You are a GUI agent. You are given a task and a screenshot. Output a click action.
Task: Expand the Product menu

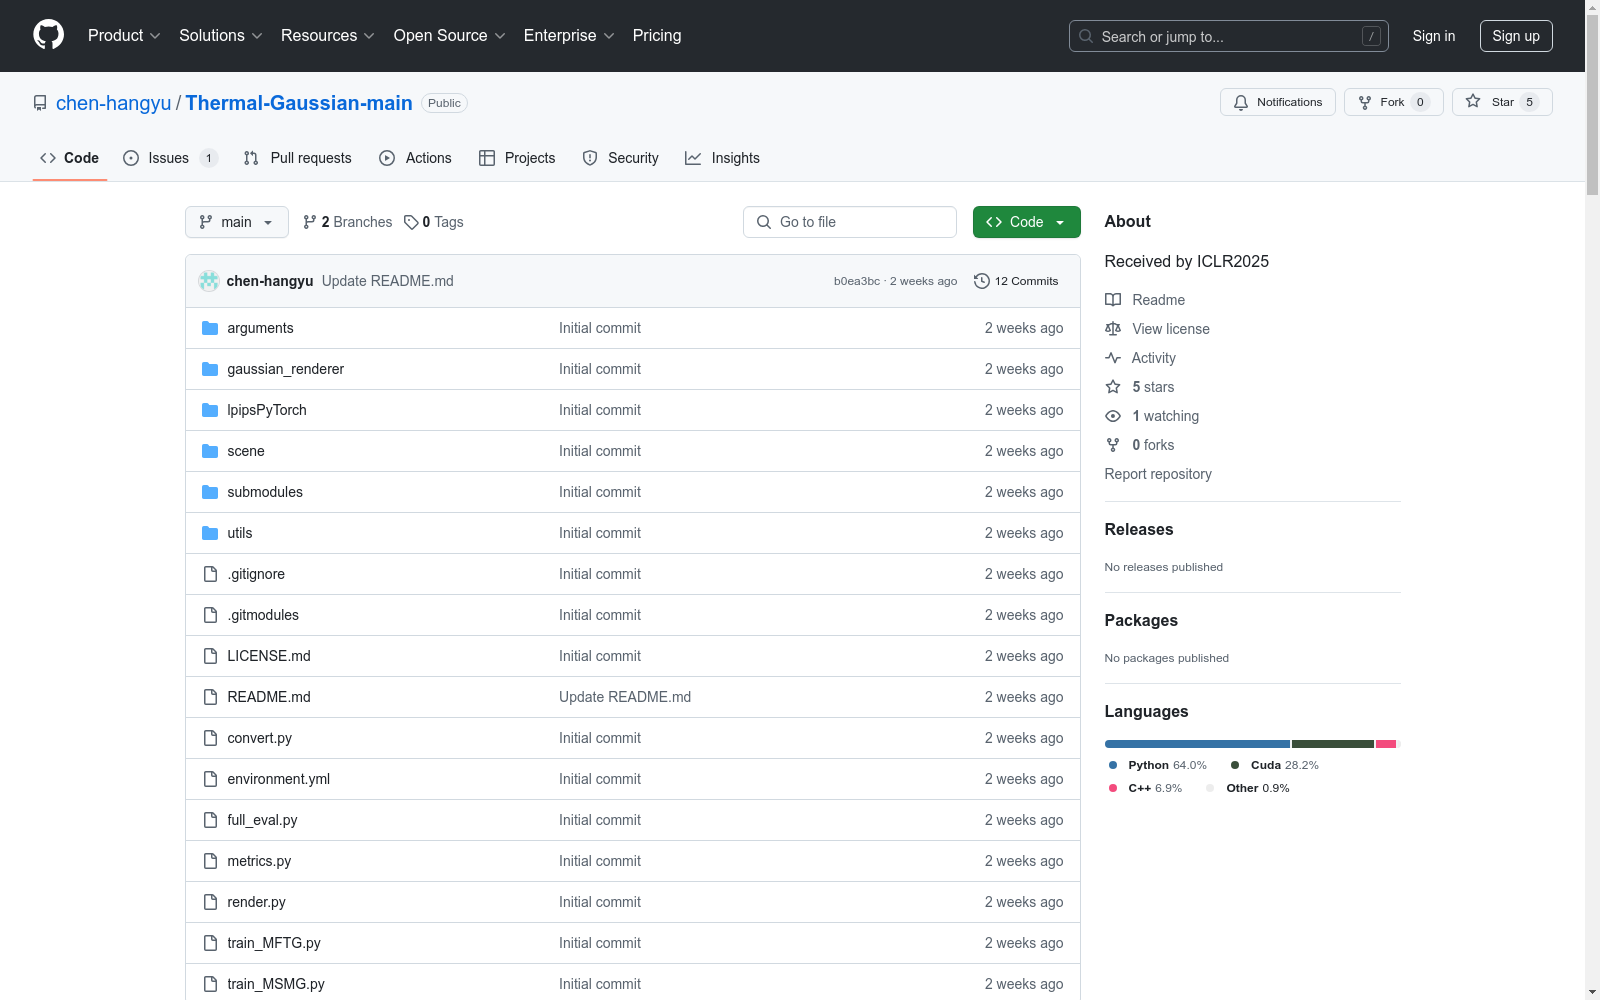coord(123,36)
